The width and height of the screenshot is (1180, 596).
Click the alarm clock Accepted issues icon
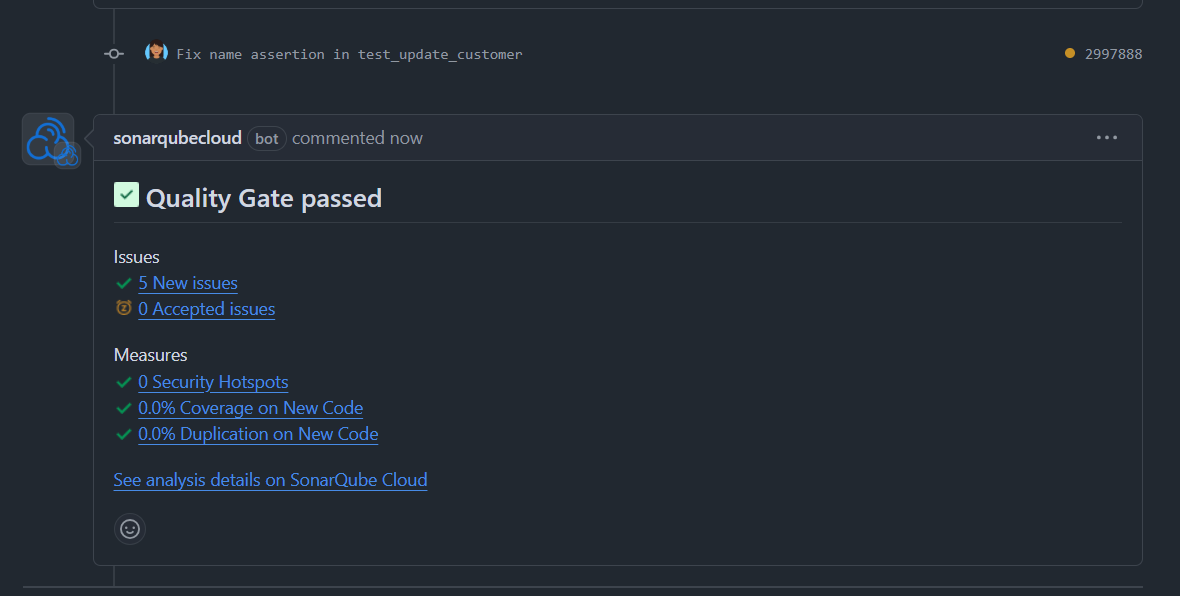123,308
